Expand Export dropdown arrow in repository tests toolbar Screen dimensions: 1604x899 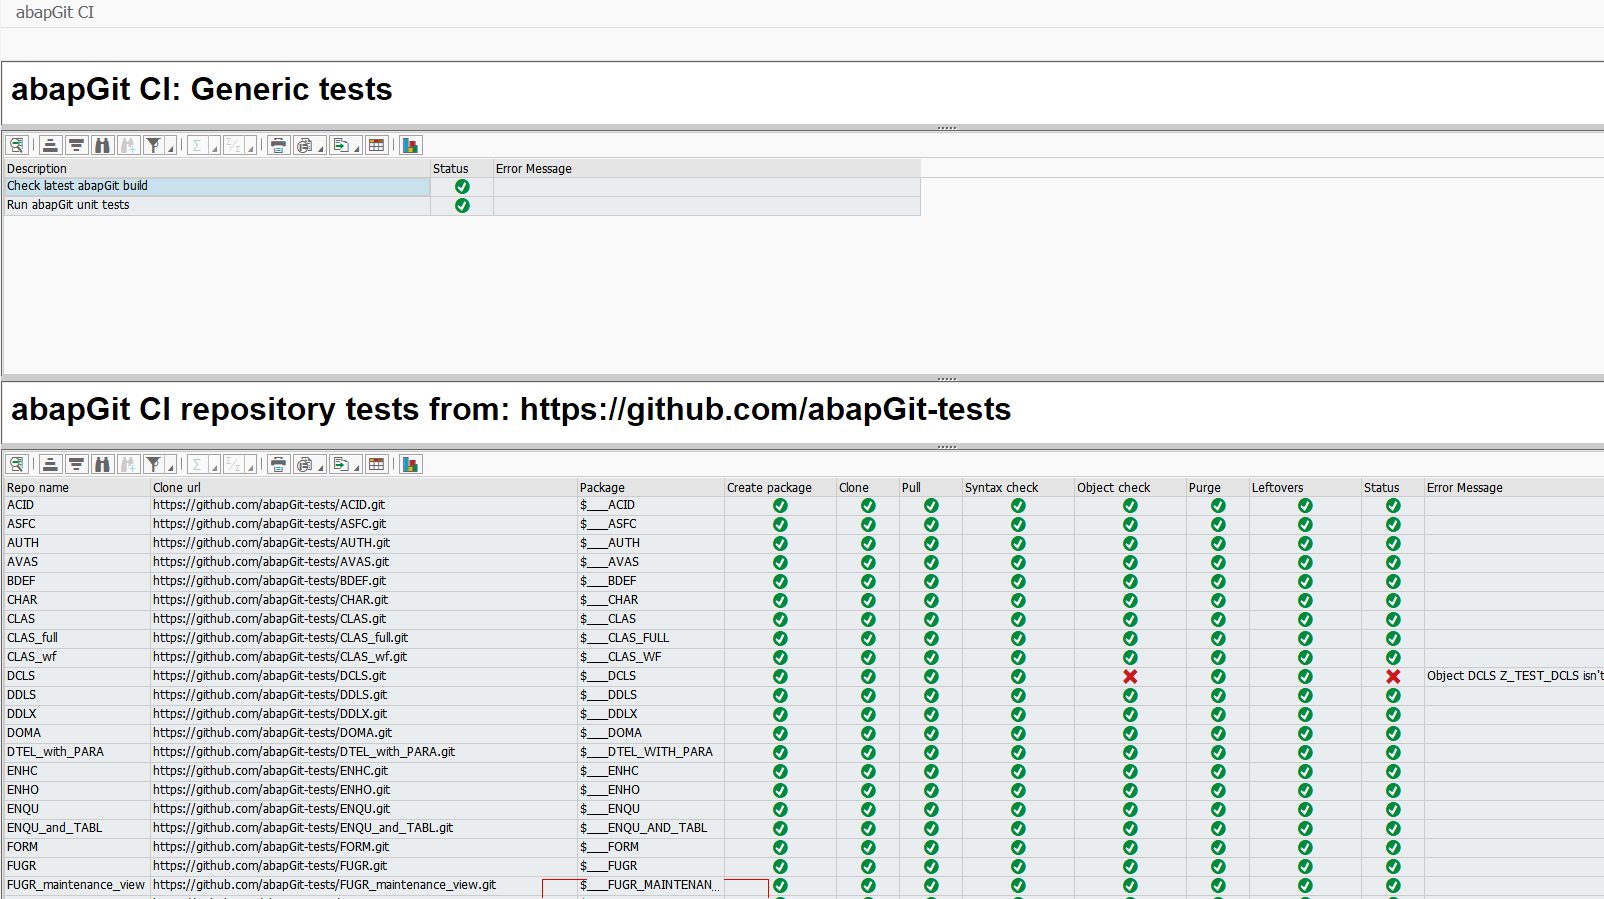point(357,466)
